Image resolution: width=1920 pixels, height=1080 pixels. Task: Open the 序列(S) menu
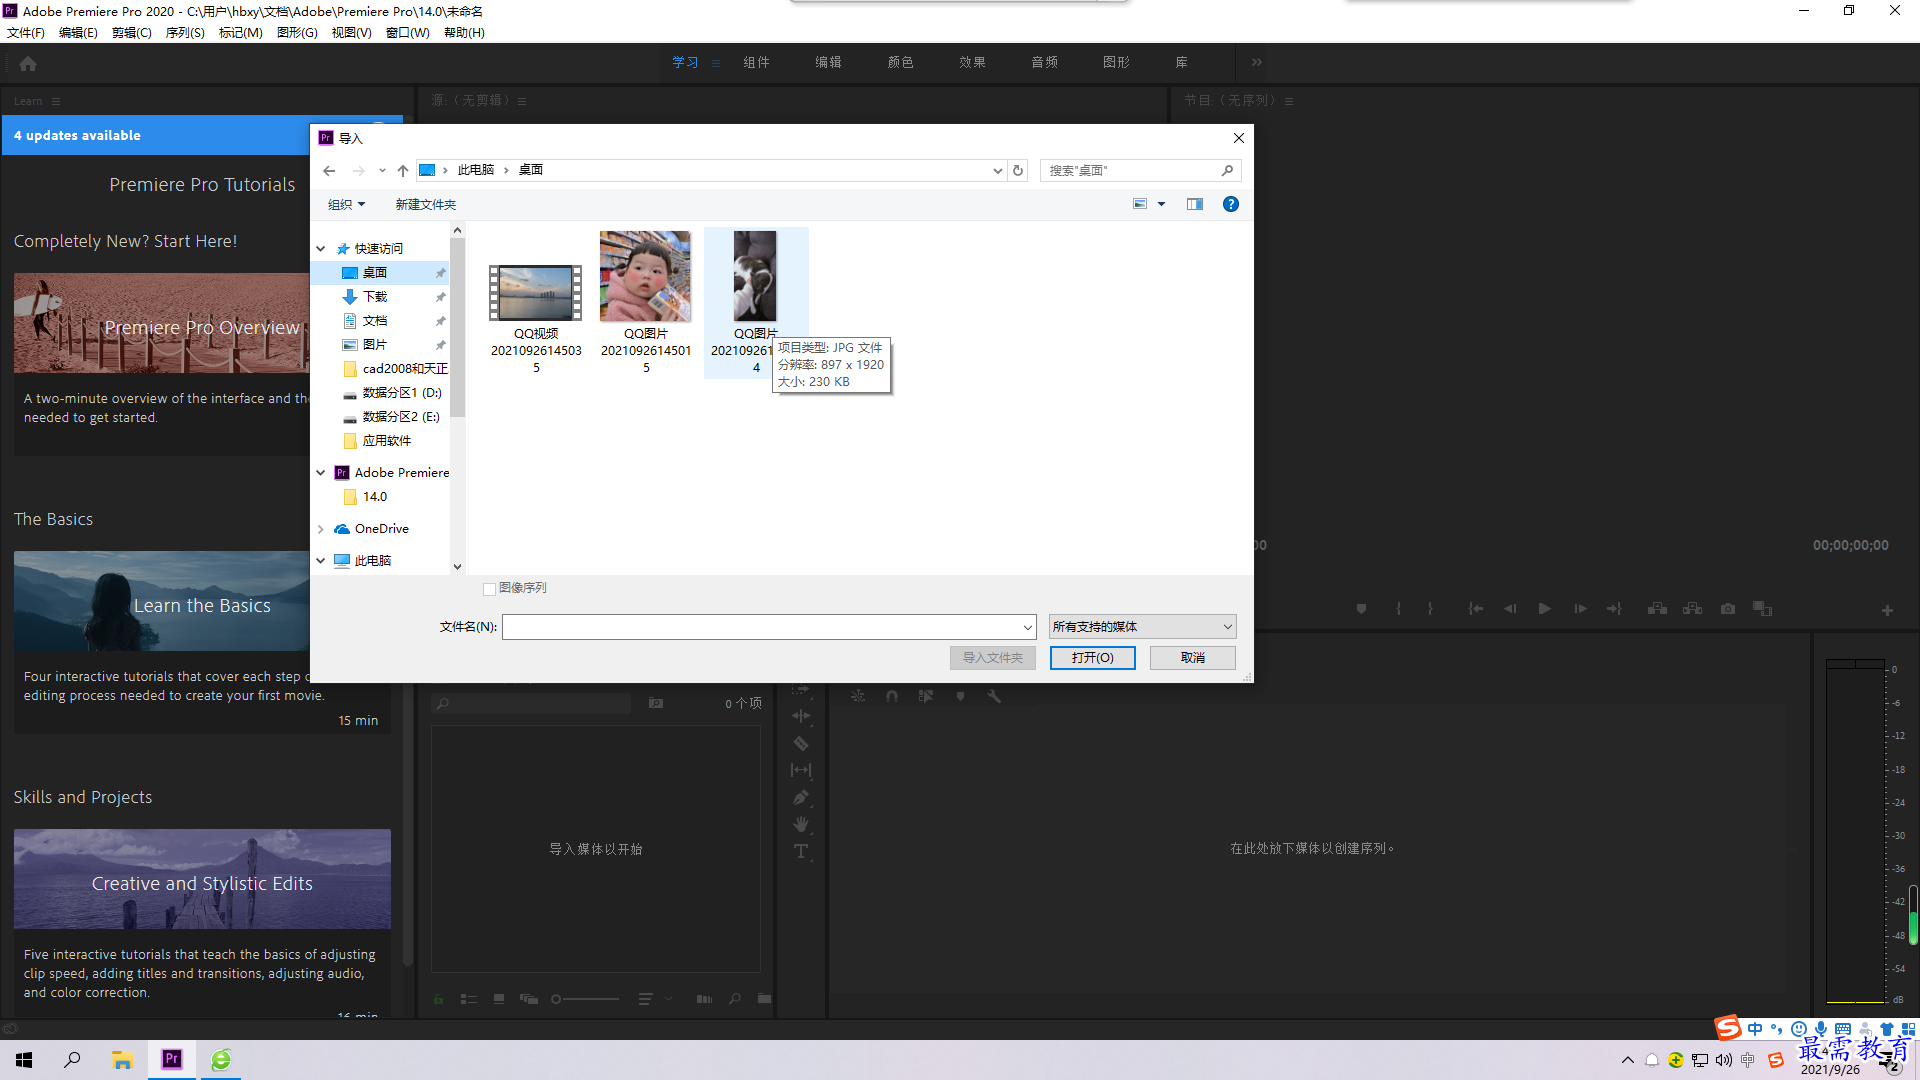coord(185,33)
